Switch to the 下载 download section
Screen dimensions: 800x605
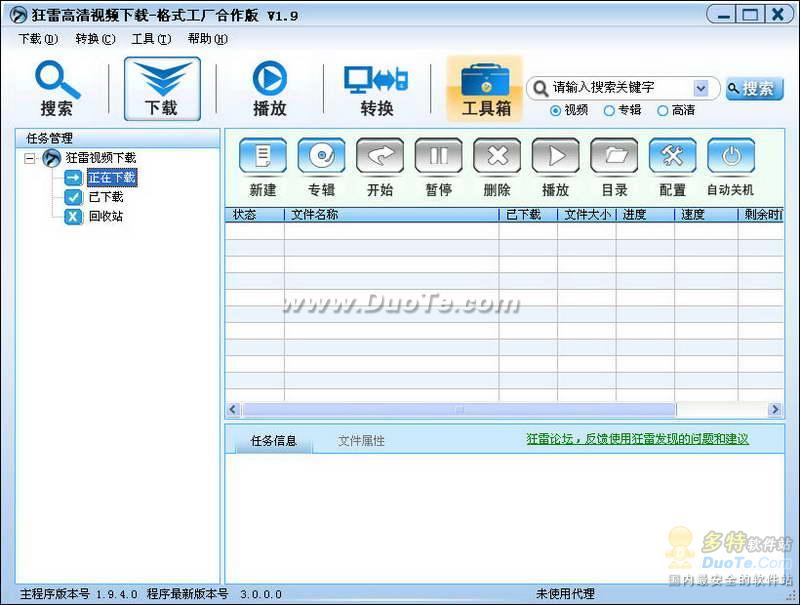pos(162,89)
